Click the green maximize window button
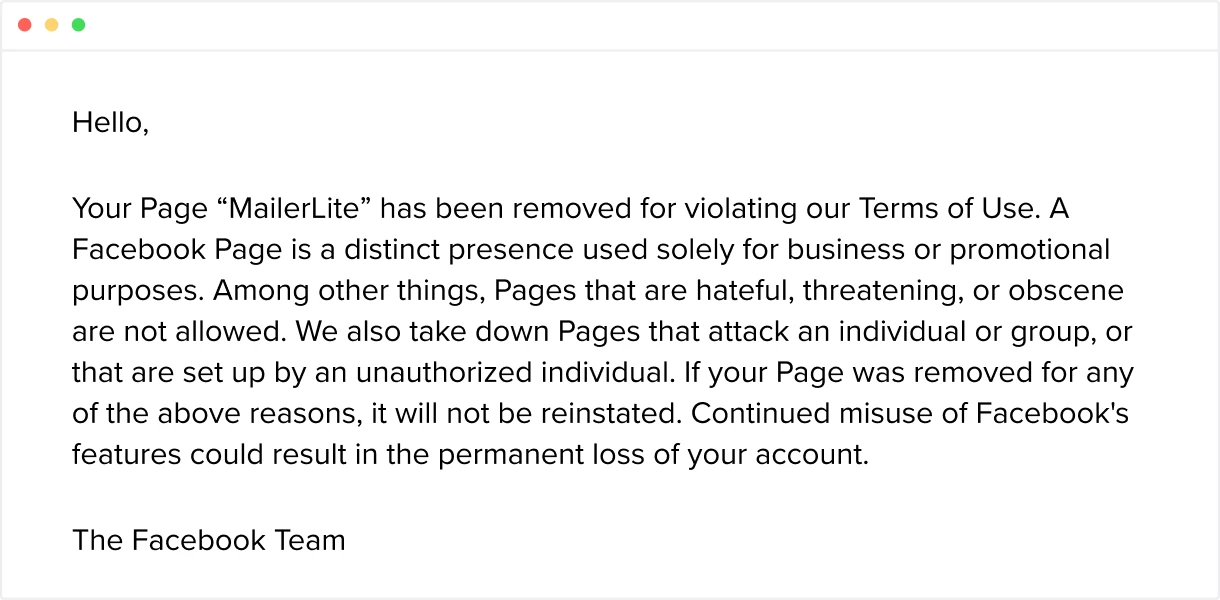 [78, 25]
